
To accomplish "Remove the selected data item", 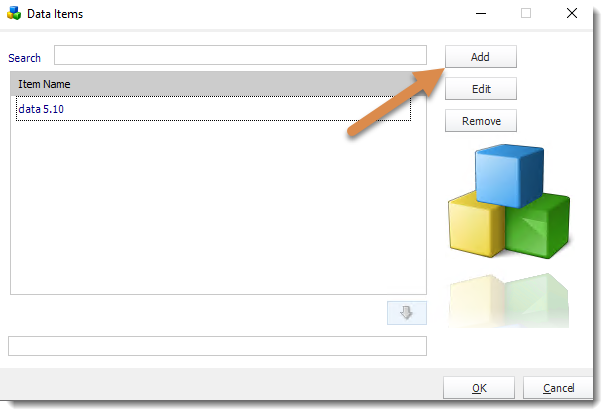I will [480, 121].
